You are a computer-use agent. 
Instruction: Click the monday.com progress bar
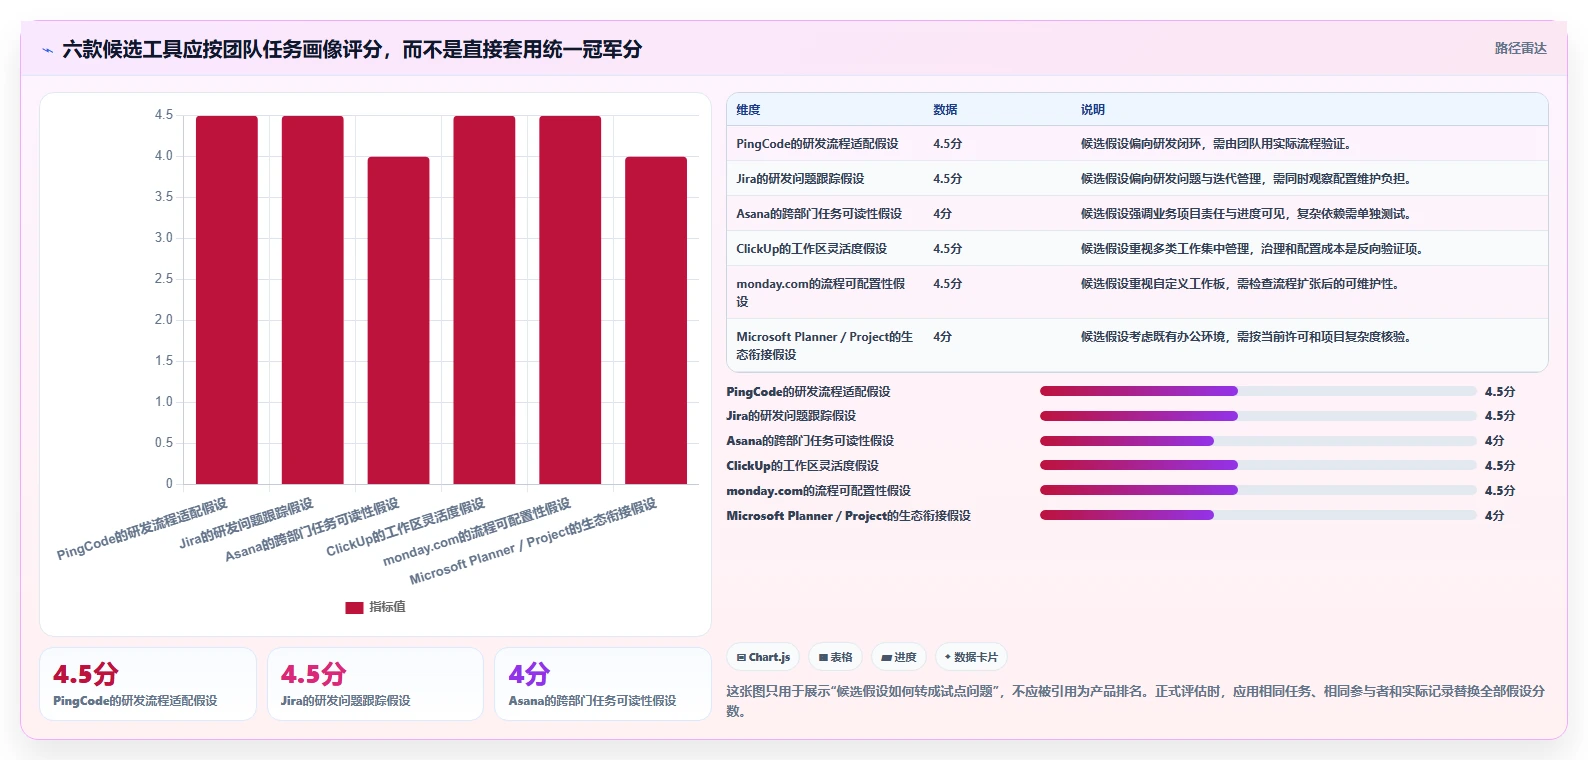(1258, 490)
